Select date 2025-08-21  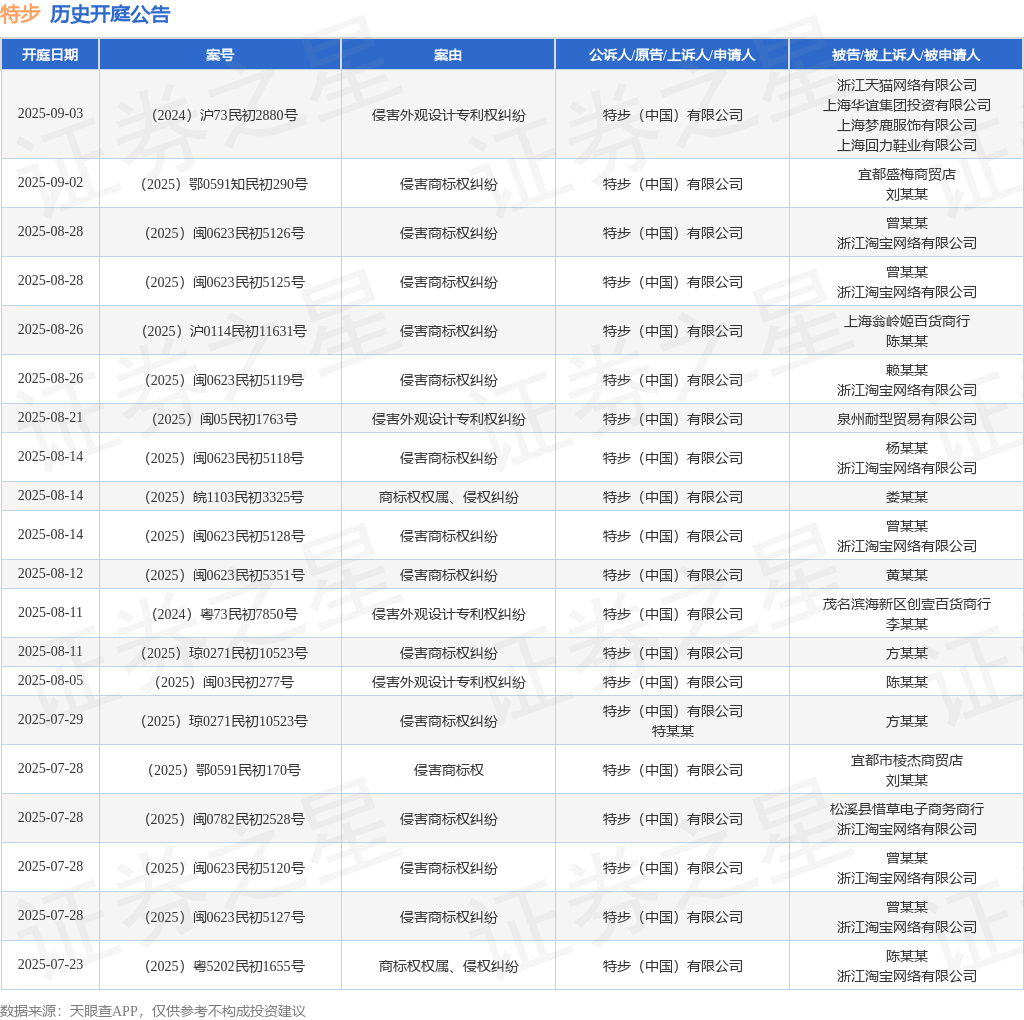[50, 417]
